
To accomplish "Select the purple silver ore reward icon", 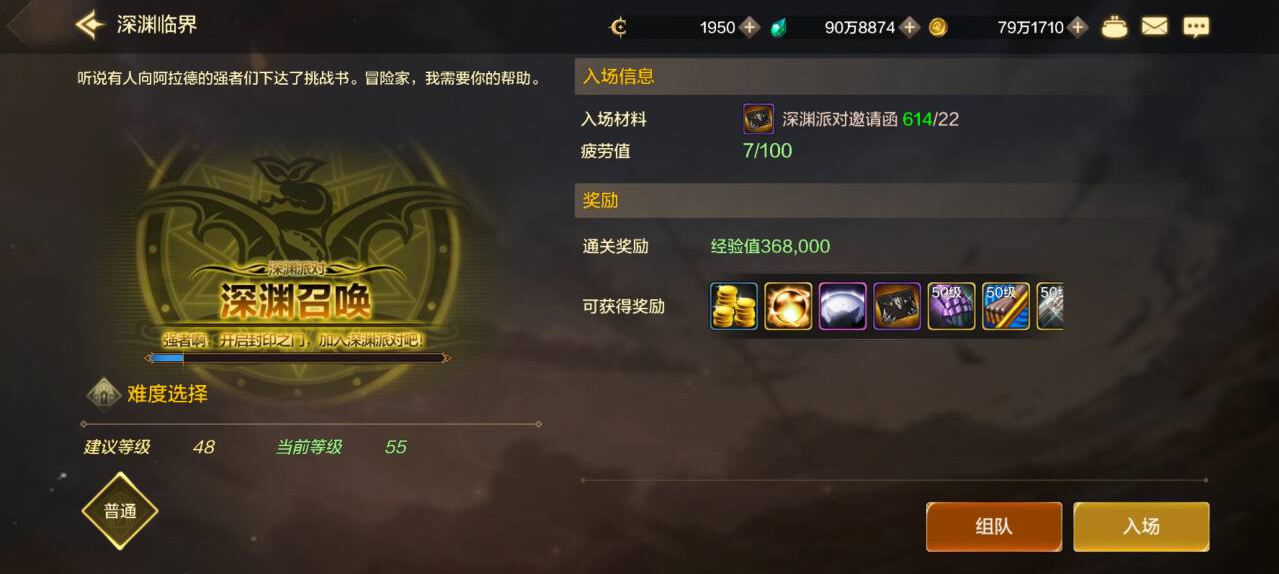I will 842,306.
